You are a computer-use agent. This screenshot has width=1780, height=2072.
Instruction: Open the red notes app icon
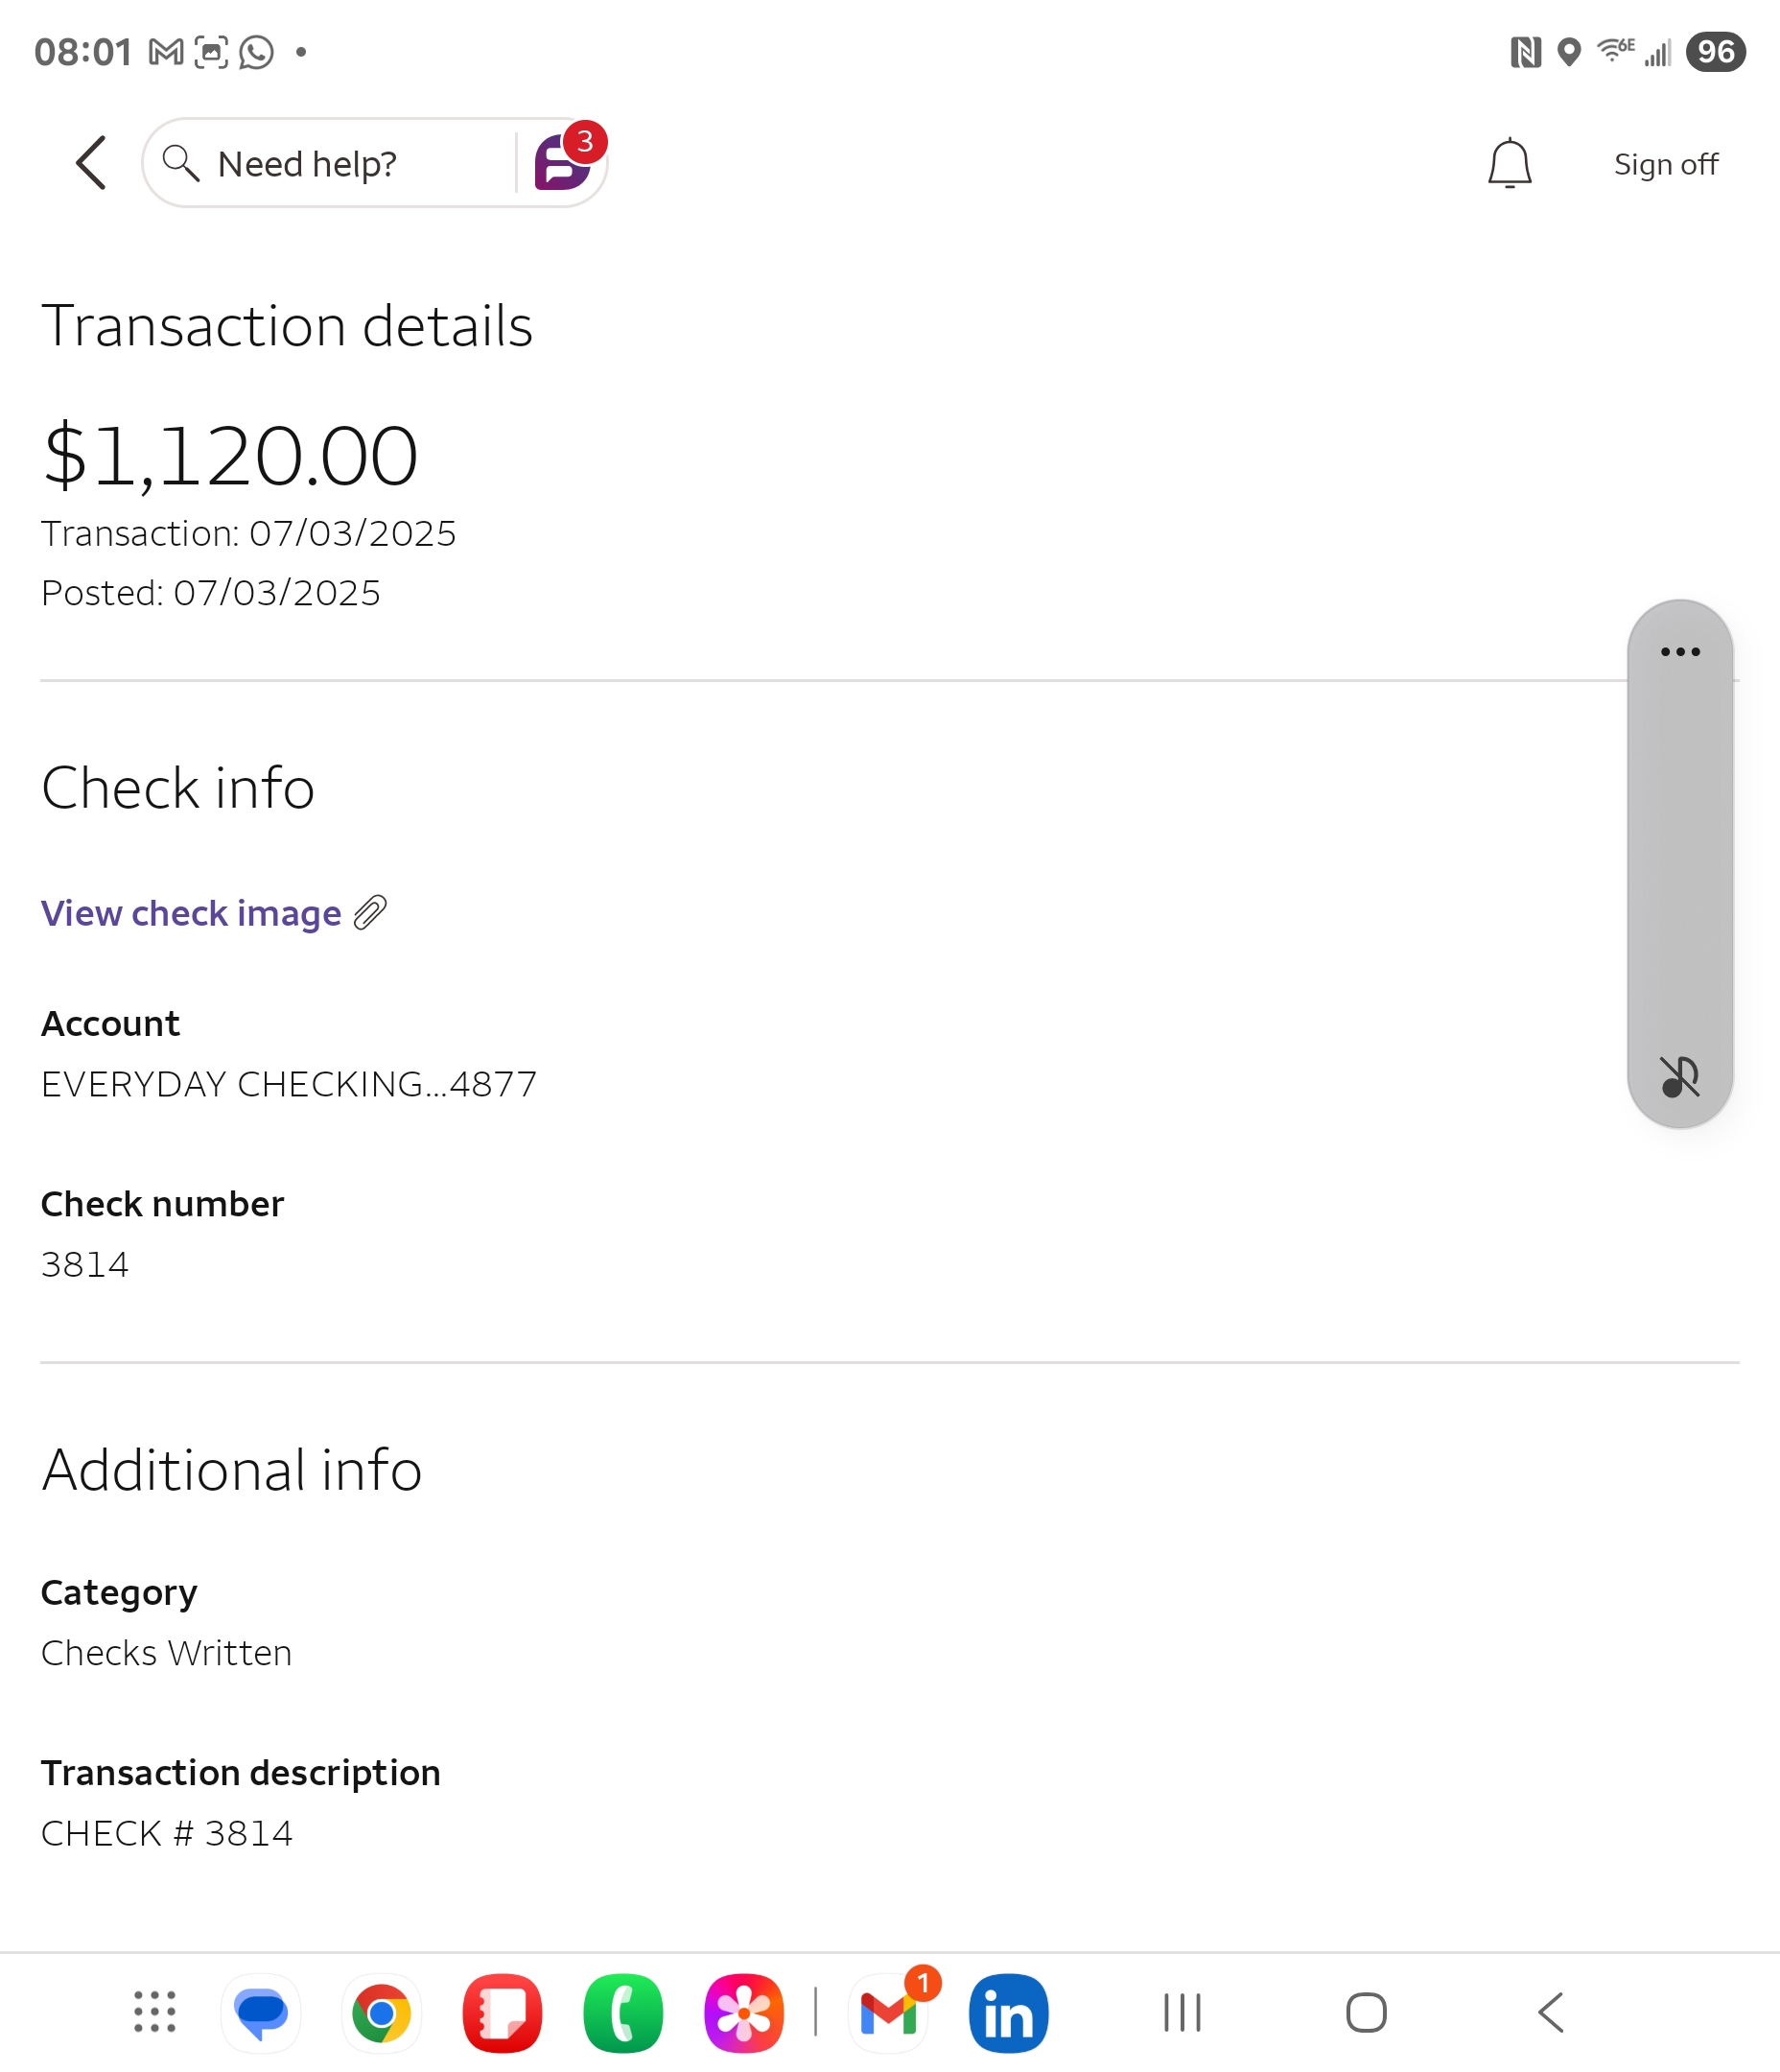(502, 2012)
